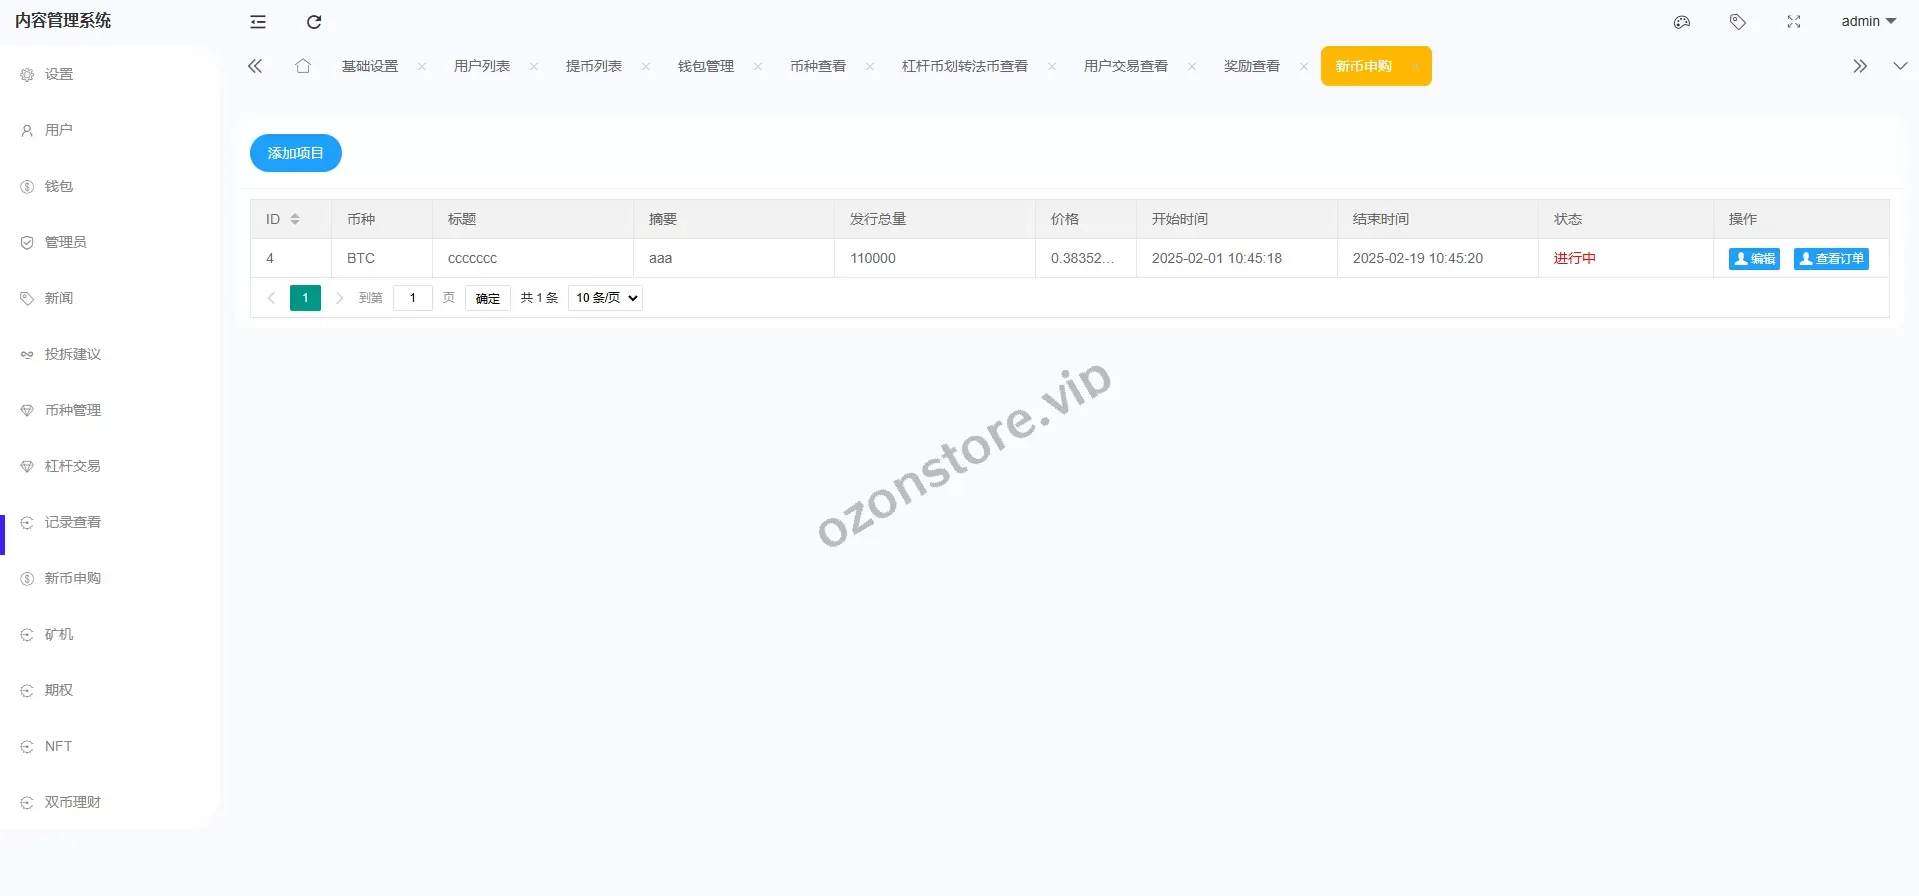Click 编辑 button for BTC row
Image resolution: width=1919 pixels, height=896 pixels.
(1754, 259)
